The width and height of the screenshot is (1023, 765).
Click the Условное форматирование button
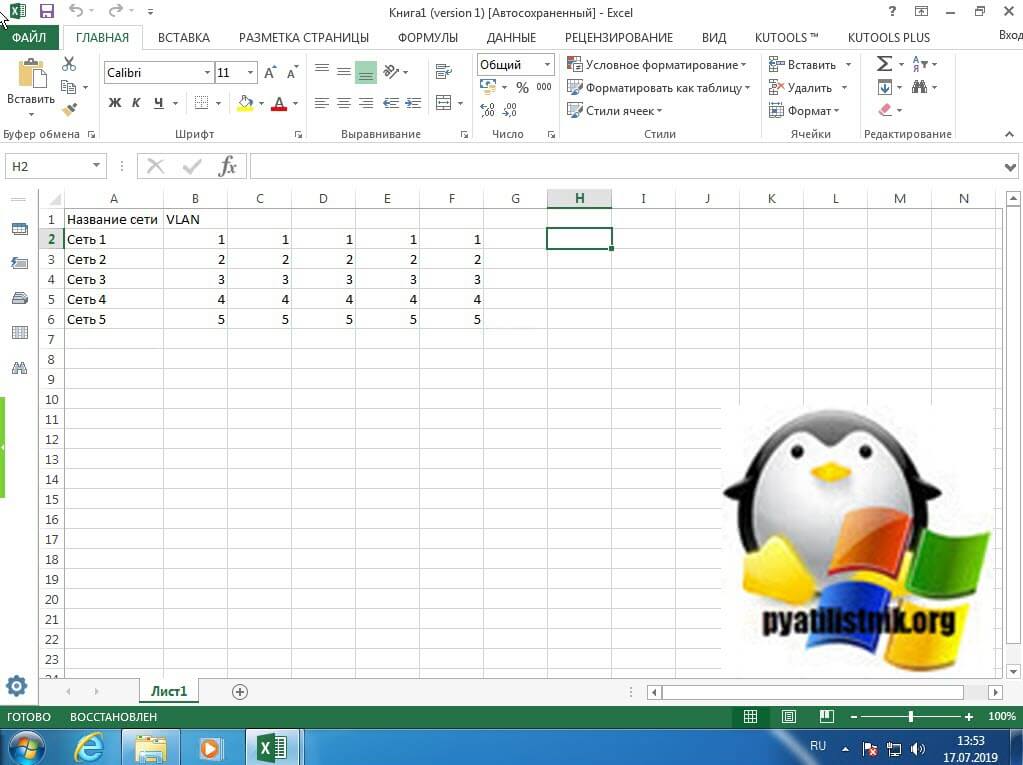point(658,65)
